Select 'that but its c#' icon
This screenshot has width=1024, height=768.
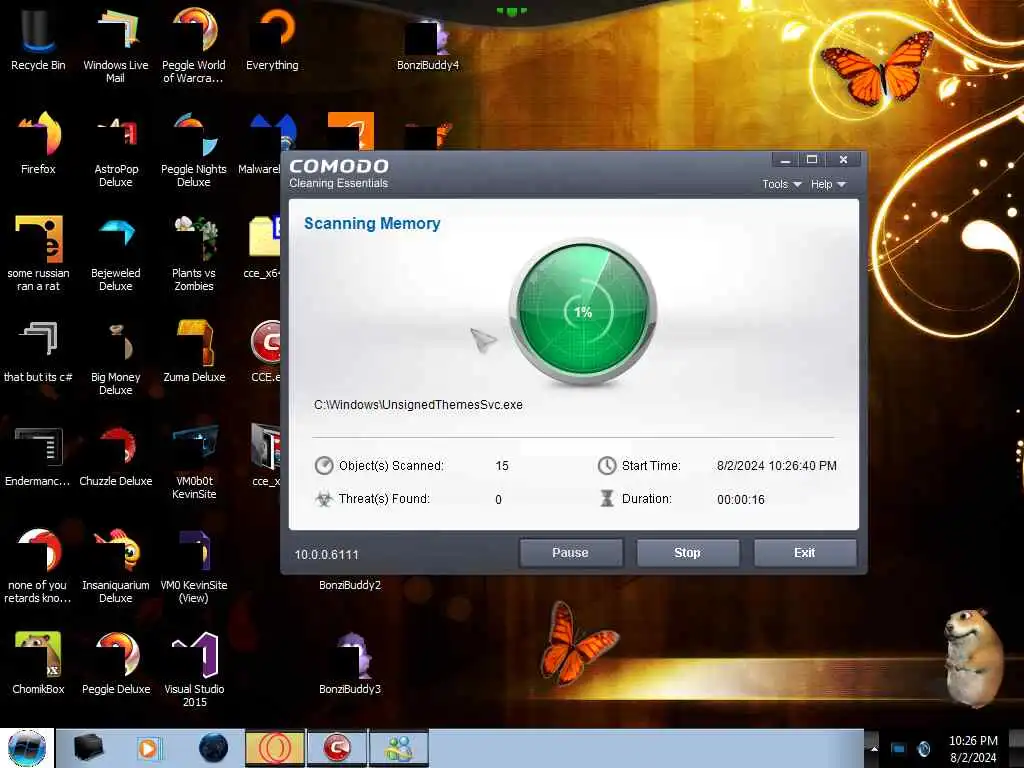38,351
